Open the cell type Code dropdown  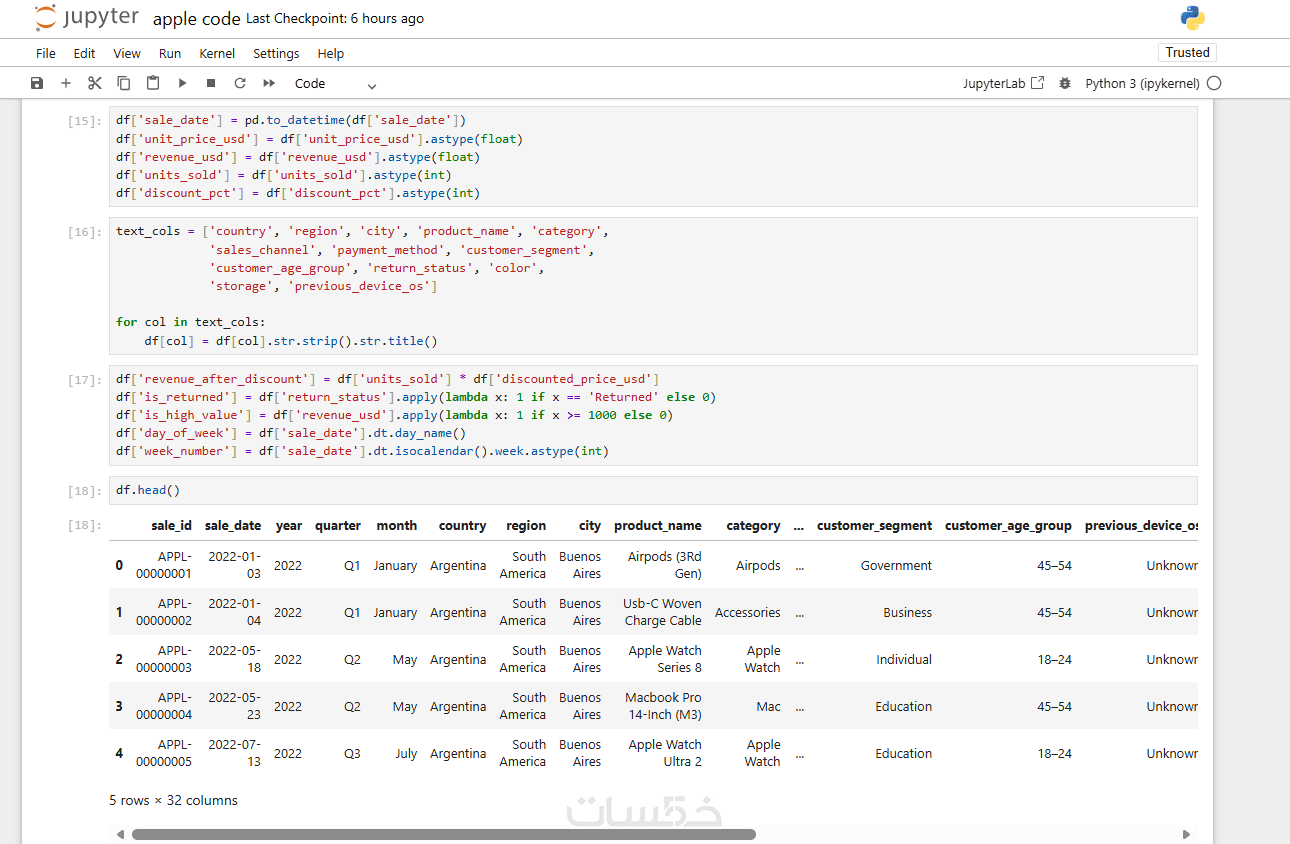335,84
